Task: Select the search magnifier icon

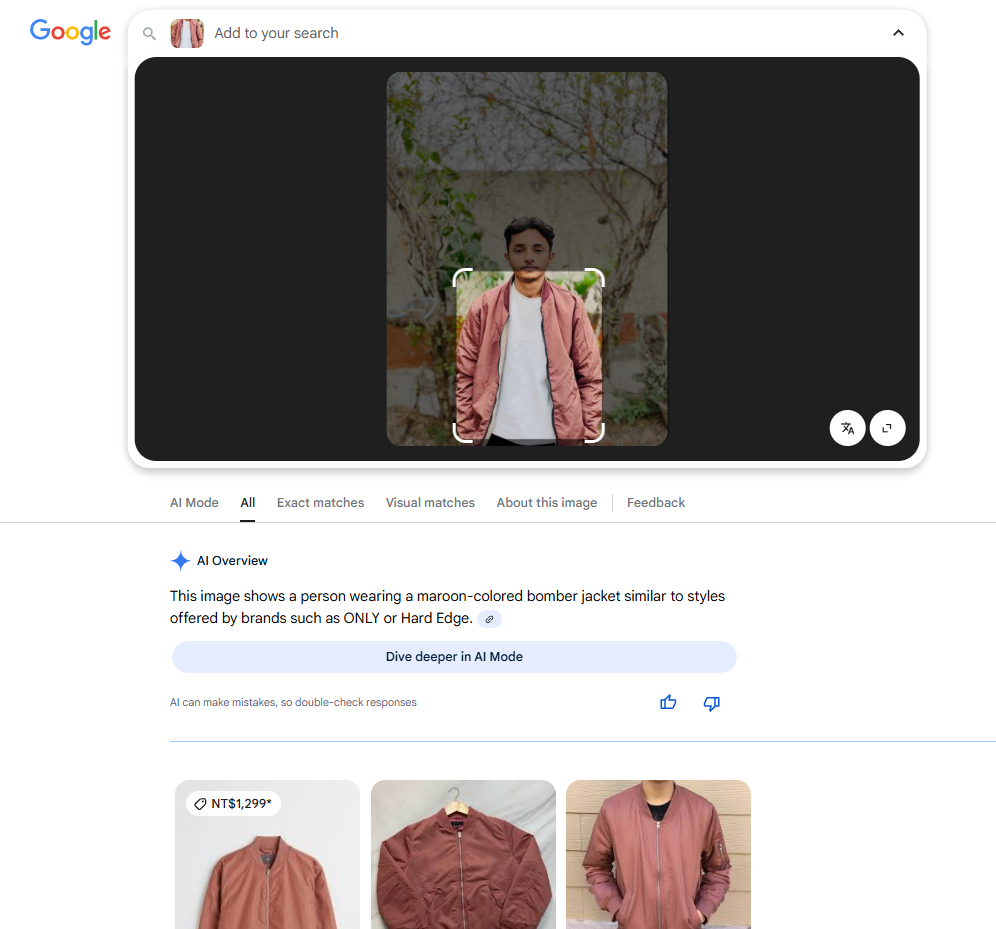Action: tap(149, 33)
